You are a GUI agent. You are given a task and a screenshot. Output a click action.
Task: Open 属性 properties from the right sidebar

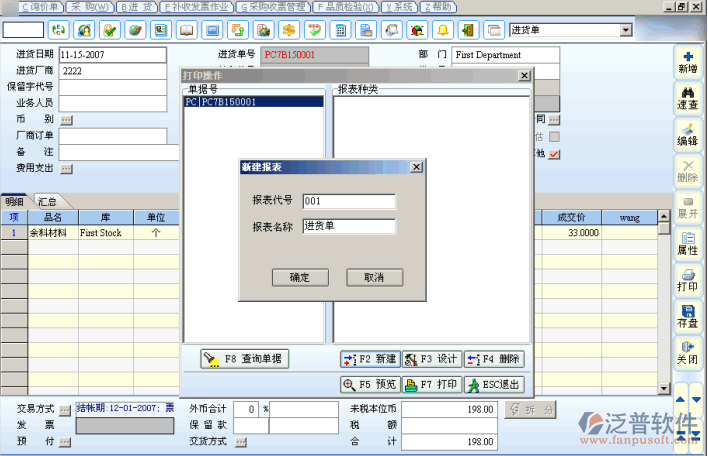687,243
